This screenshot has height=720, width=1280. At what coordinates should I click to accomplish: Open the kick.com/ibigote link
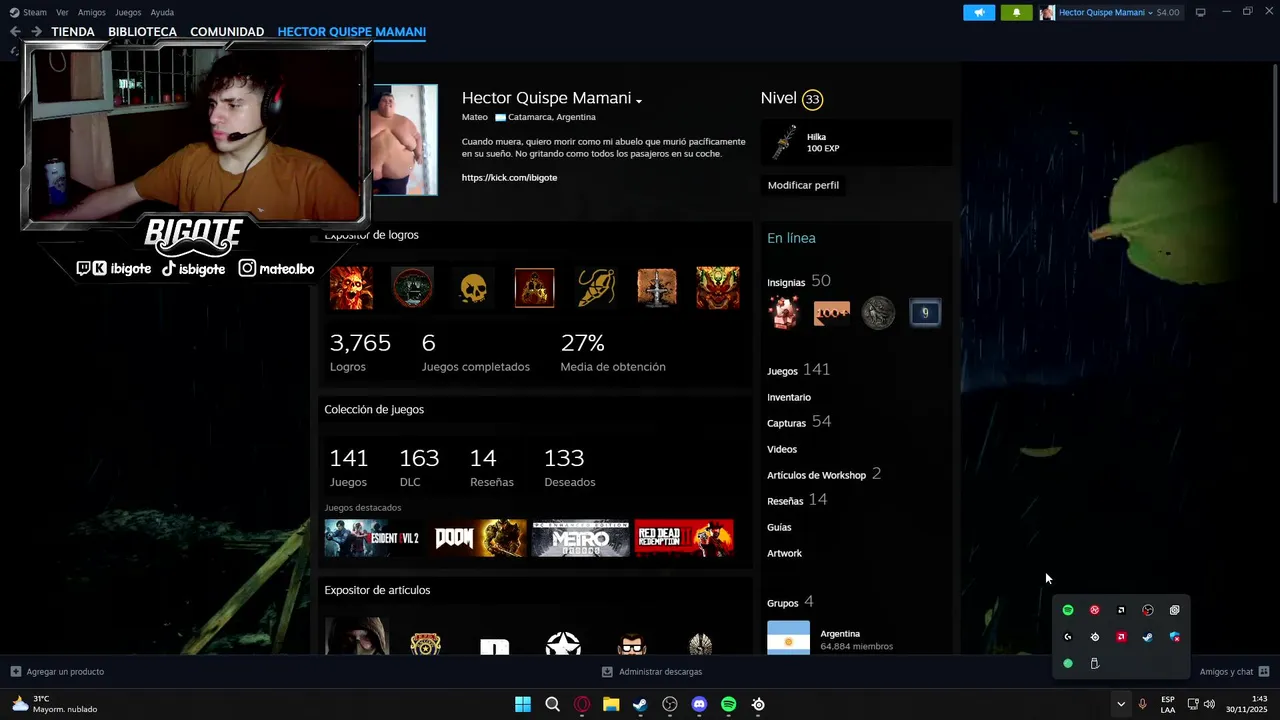[509, 177]
